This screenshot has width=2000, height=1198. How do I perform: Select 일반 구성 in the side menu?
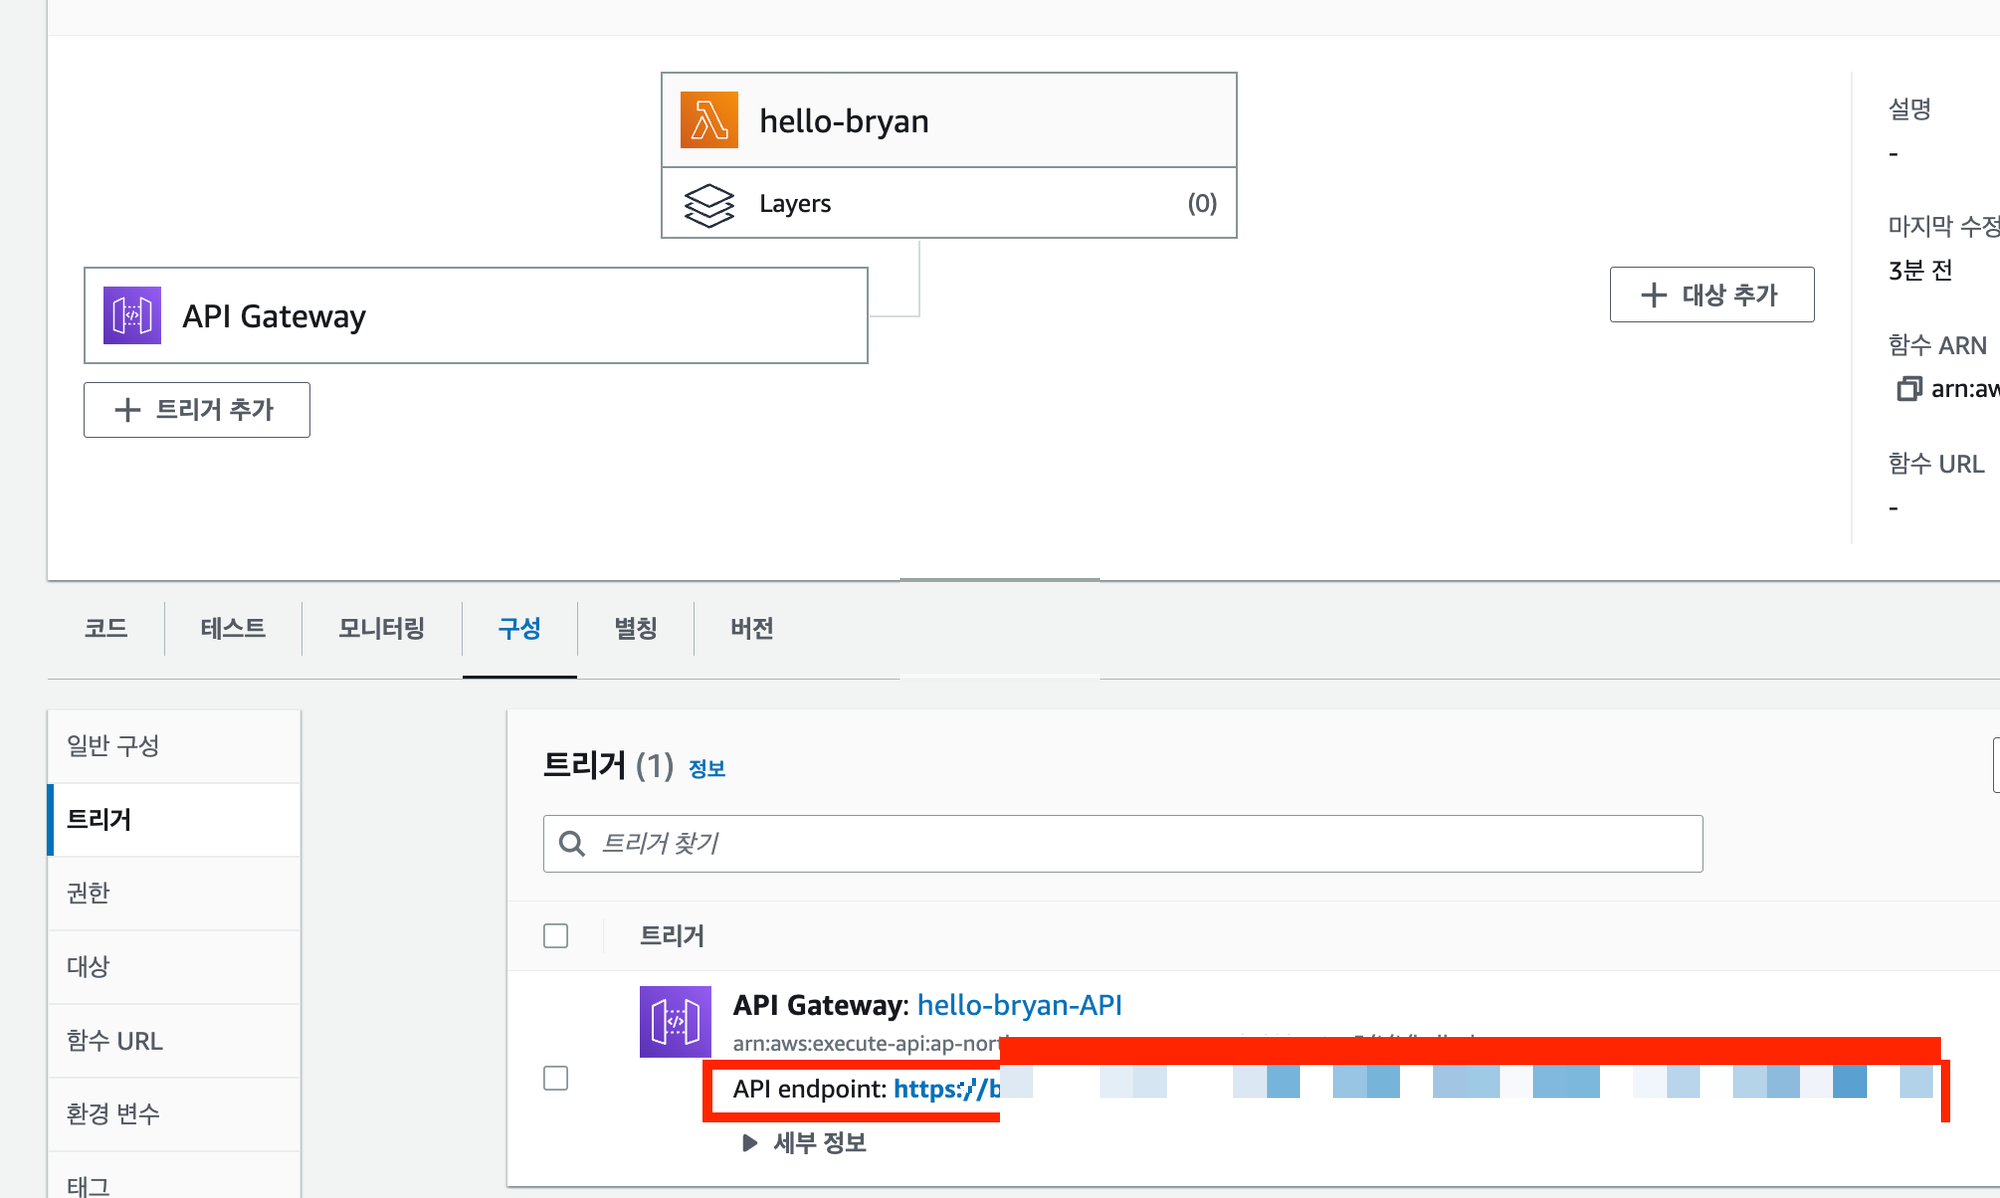(113, 746)
